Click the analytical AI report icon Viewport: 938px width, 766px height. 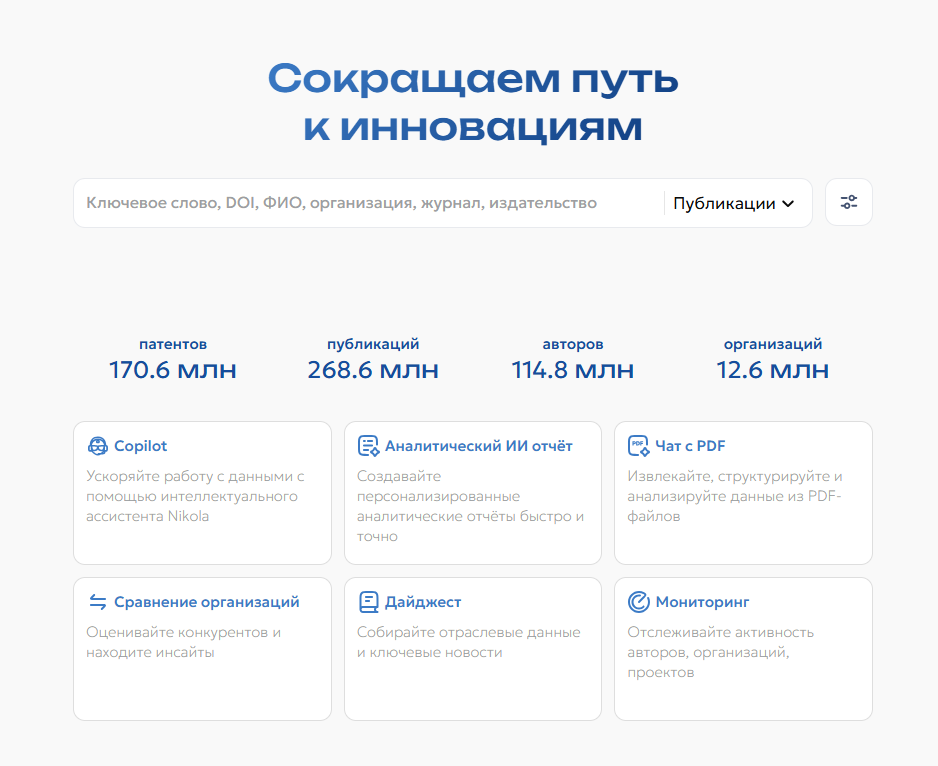coord(368,446)
